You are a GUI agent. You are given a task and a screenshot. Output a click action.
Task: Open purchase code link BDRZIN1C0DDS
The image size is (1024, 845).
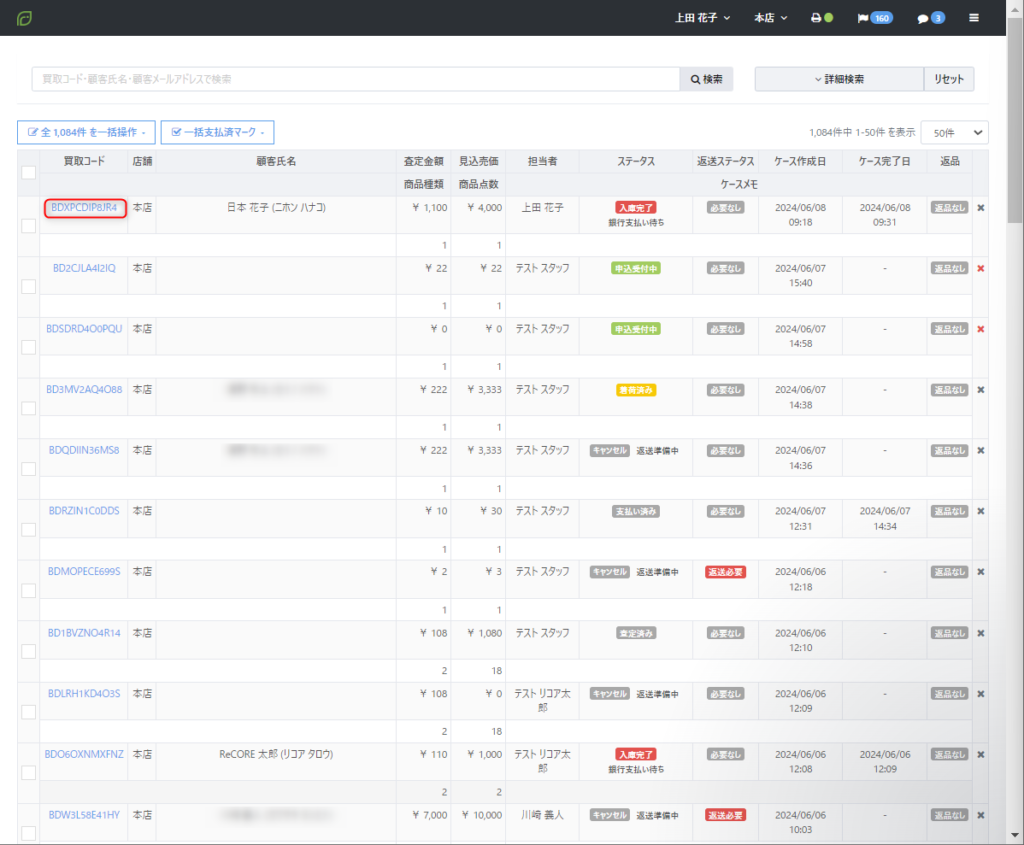84,511
